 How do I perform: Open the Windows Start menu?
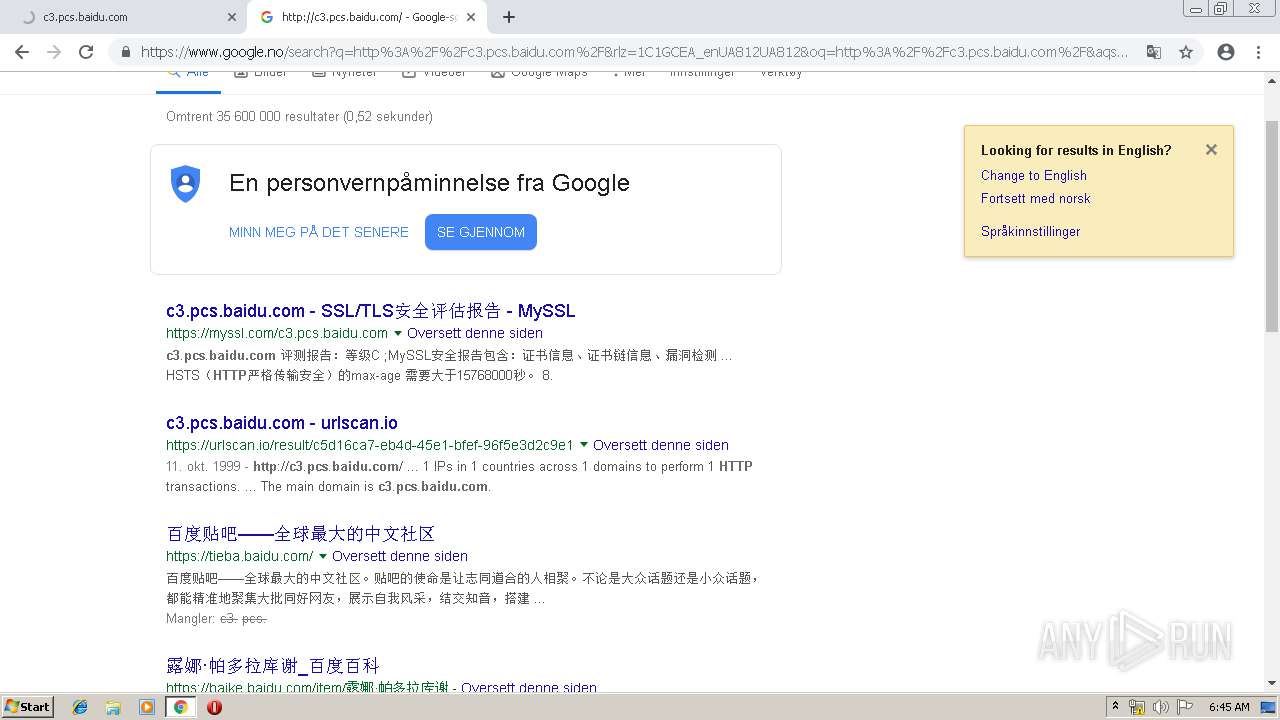[28, 707]
